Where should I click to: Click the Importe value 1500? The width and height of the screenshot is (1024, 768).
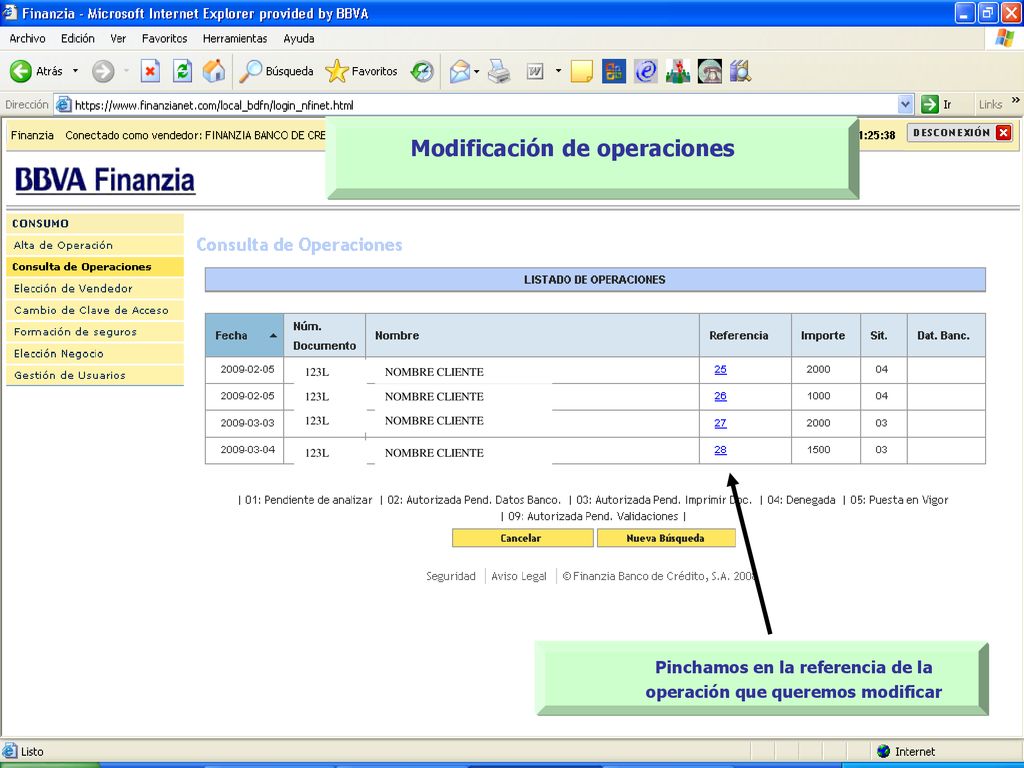click(x=818, y=449)
